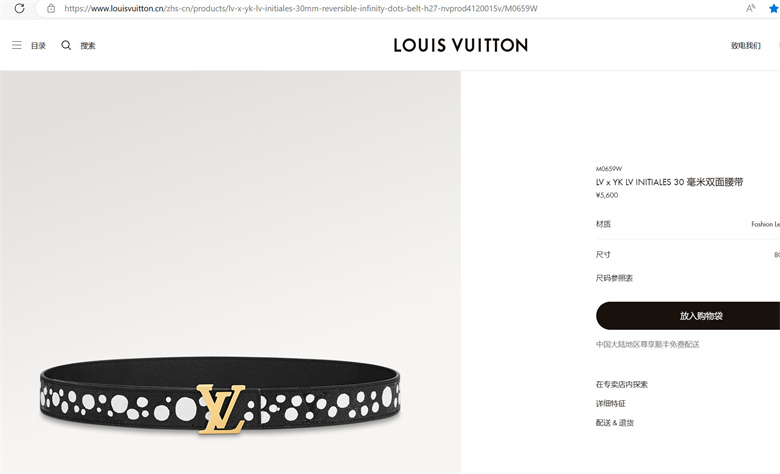780x474 pixels.
Task: Expand the 尺寸 size selector row
Action: pos(688,255)
